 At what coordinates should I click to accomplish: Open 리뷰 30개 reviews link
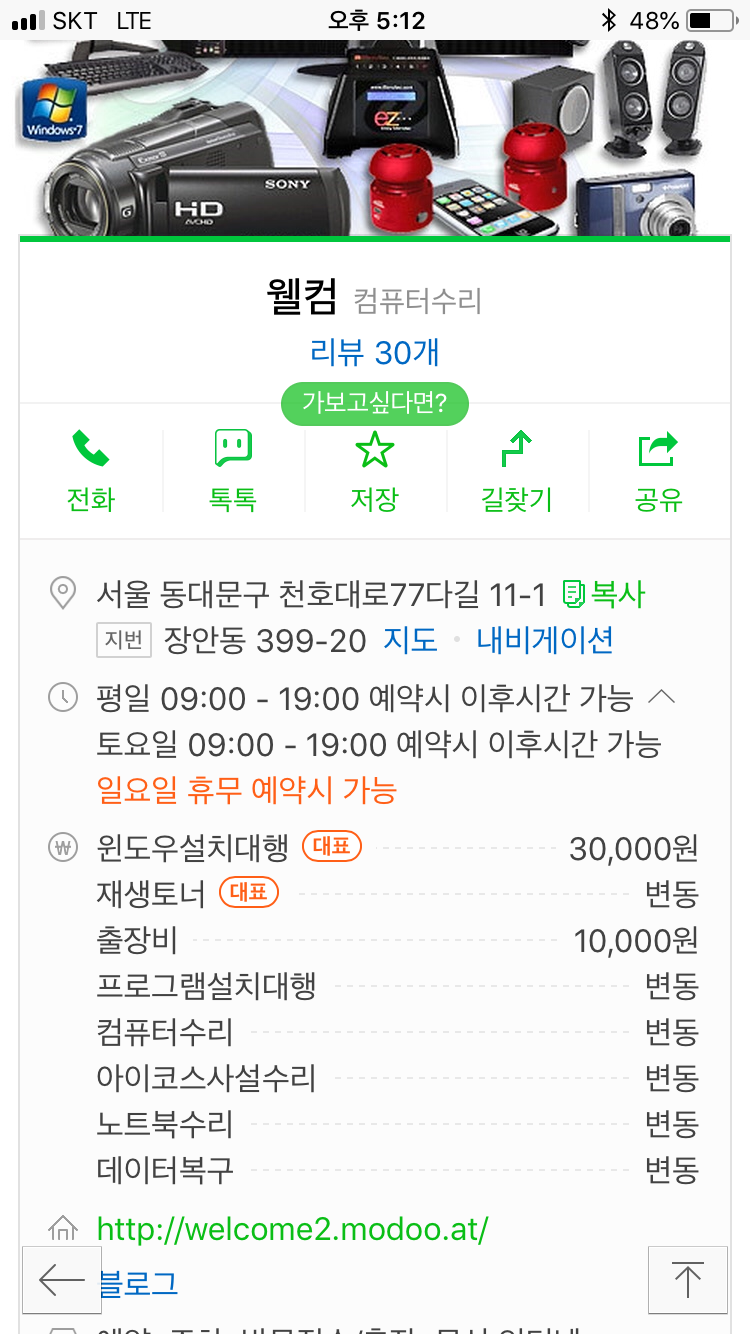point(375,352)
